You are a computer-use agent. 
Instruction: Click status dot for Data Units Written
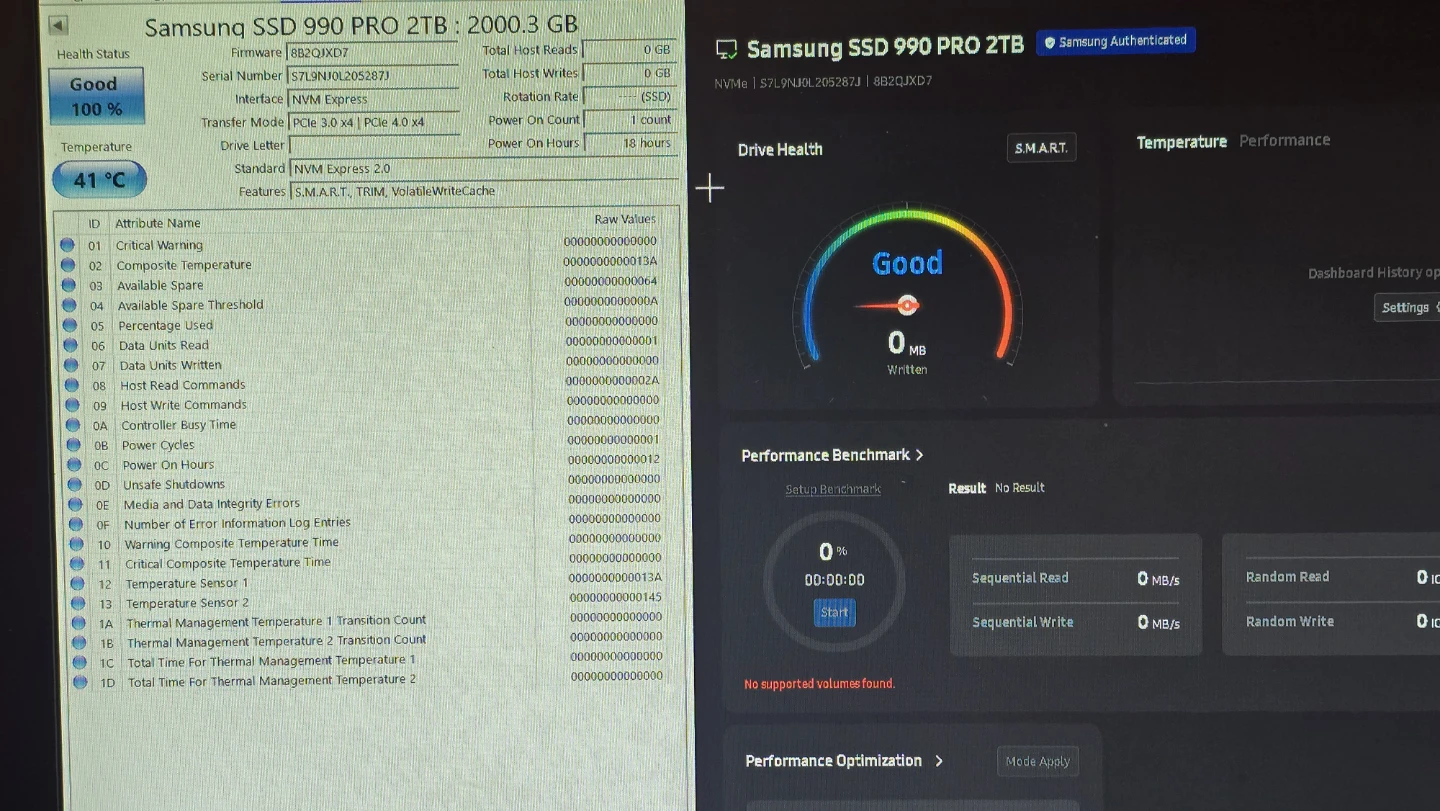pos(71,365)
